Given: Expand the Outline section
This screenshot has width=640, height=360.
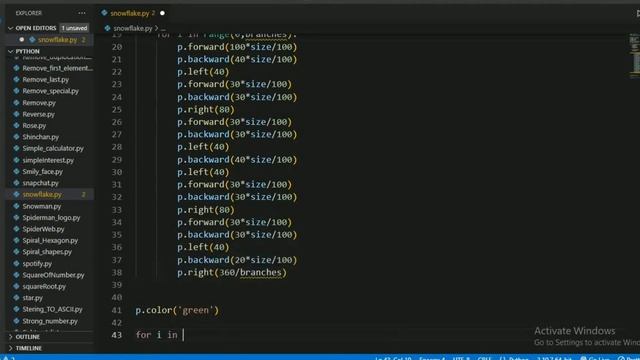Looking at the screenshot, I should click(11, 337).
